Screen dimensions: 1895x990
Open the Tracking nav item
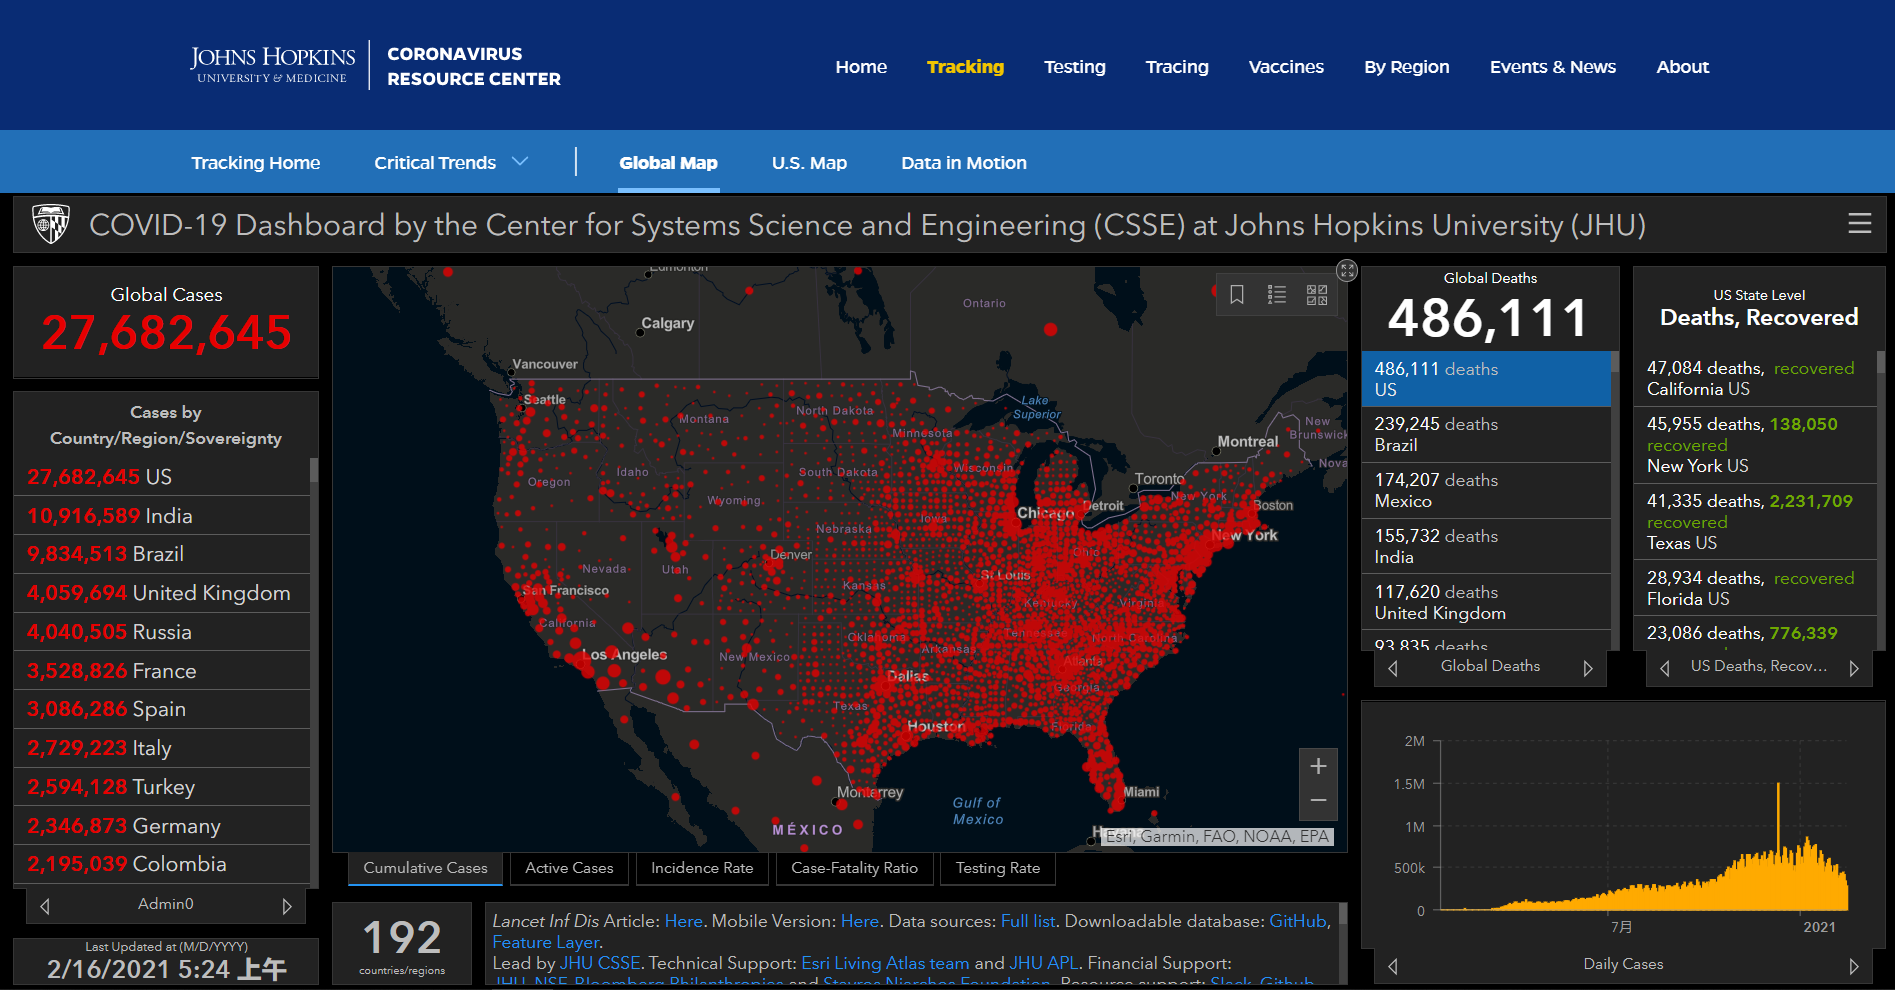(965, 67)
